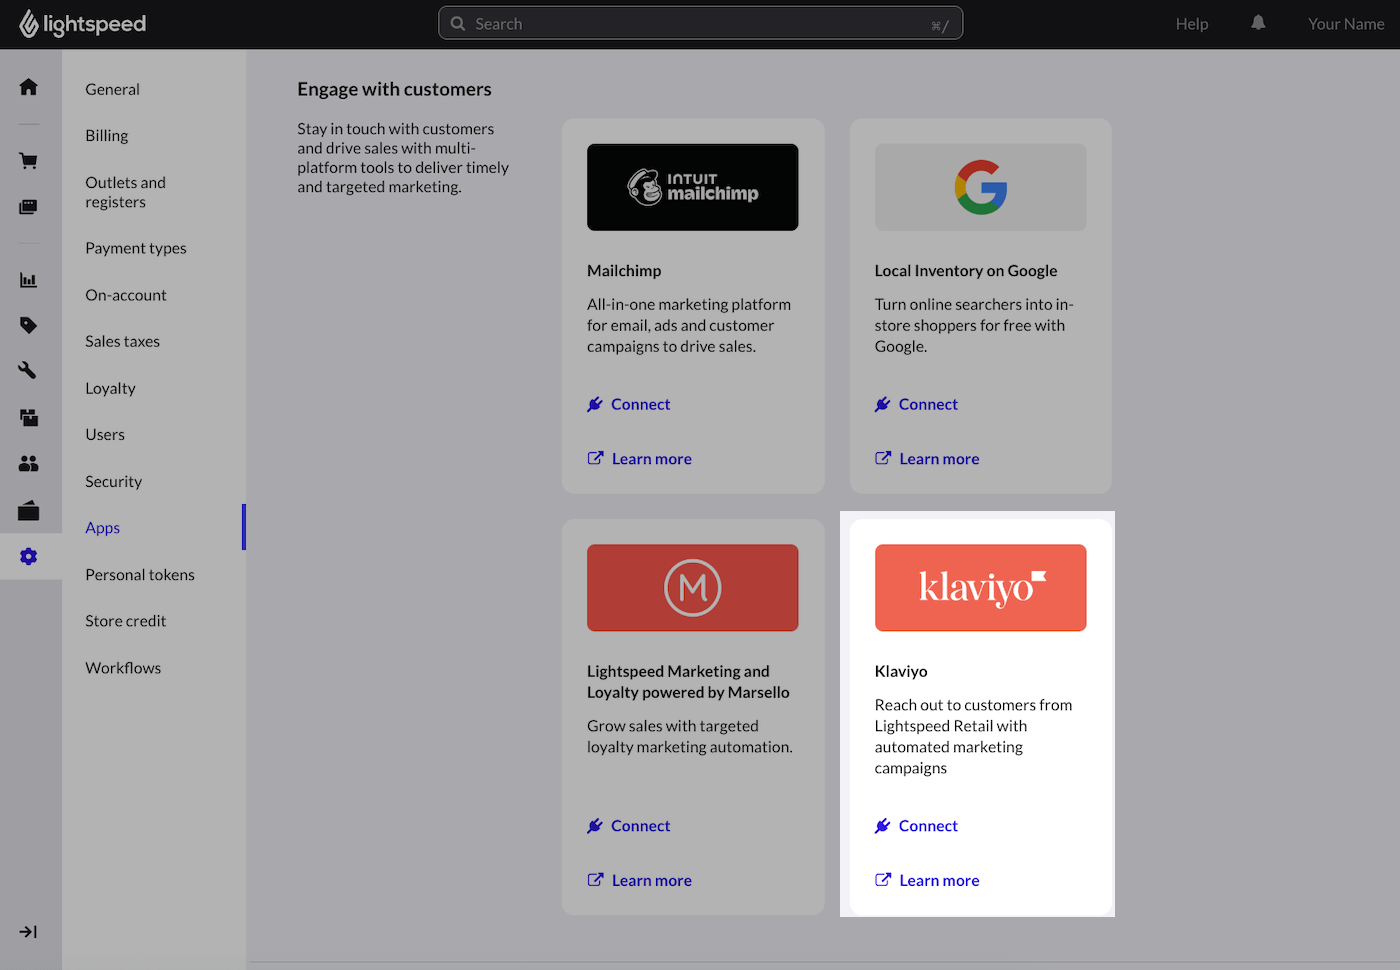
Task: Click inside the Search field
Action: click(700, 22)
